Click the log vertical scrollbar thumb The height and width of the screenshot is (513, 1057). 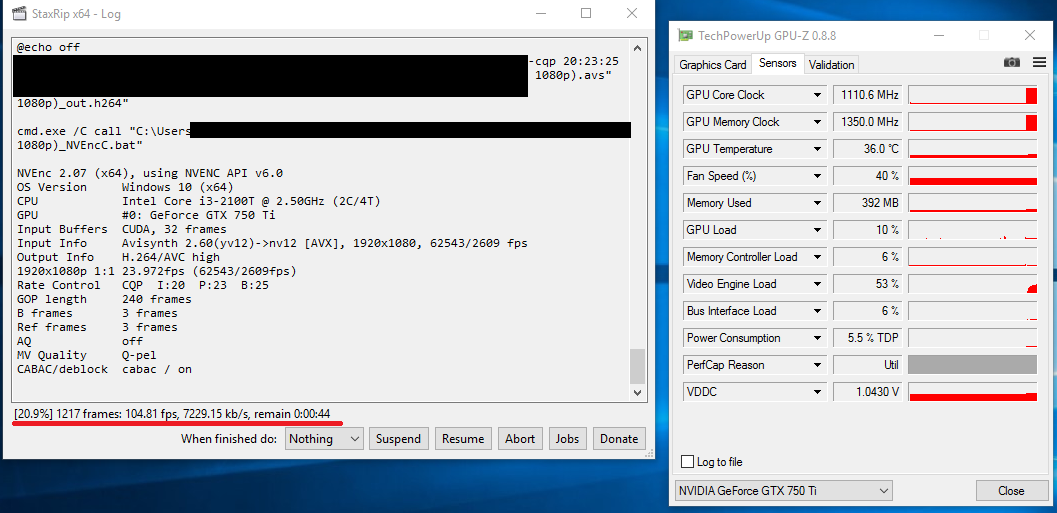(637, 365)
